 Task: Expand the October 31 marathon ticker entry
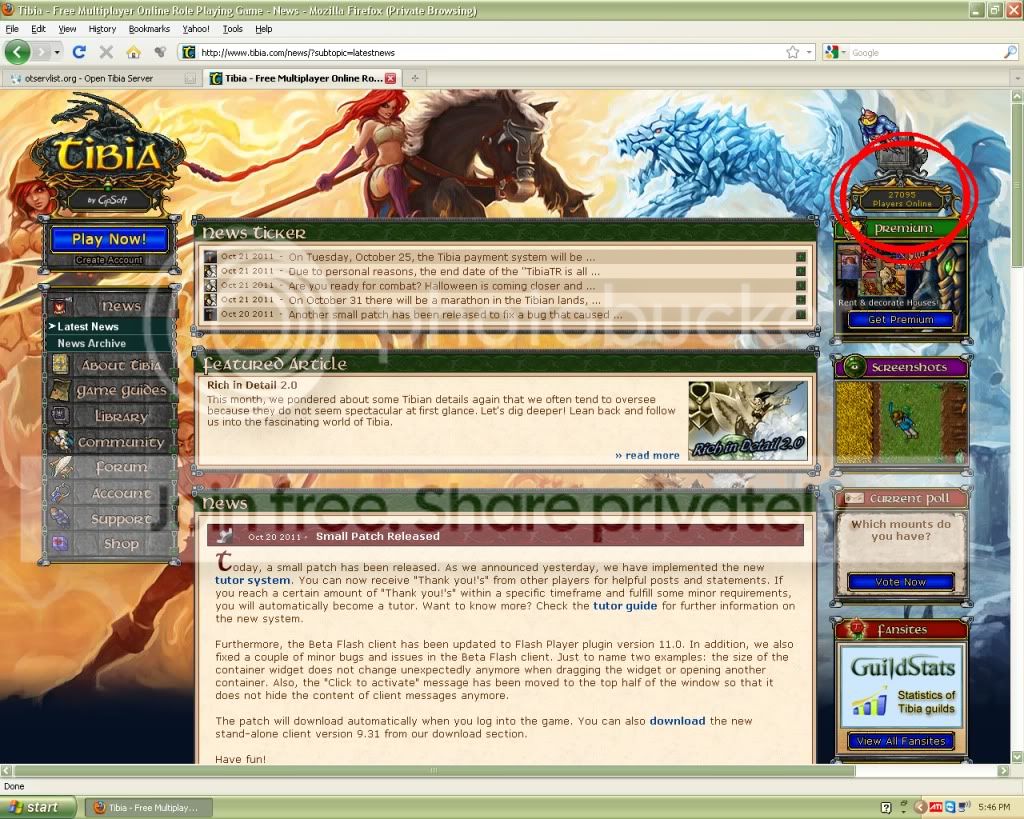point(801,300)
